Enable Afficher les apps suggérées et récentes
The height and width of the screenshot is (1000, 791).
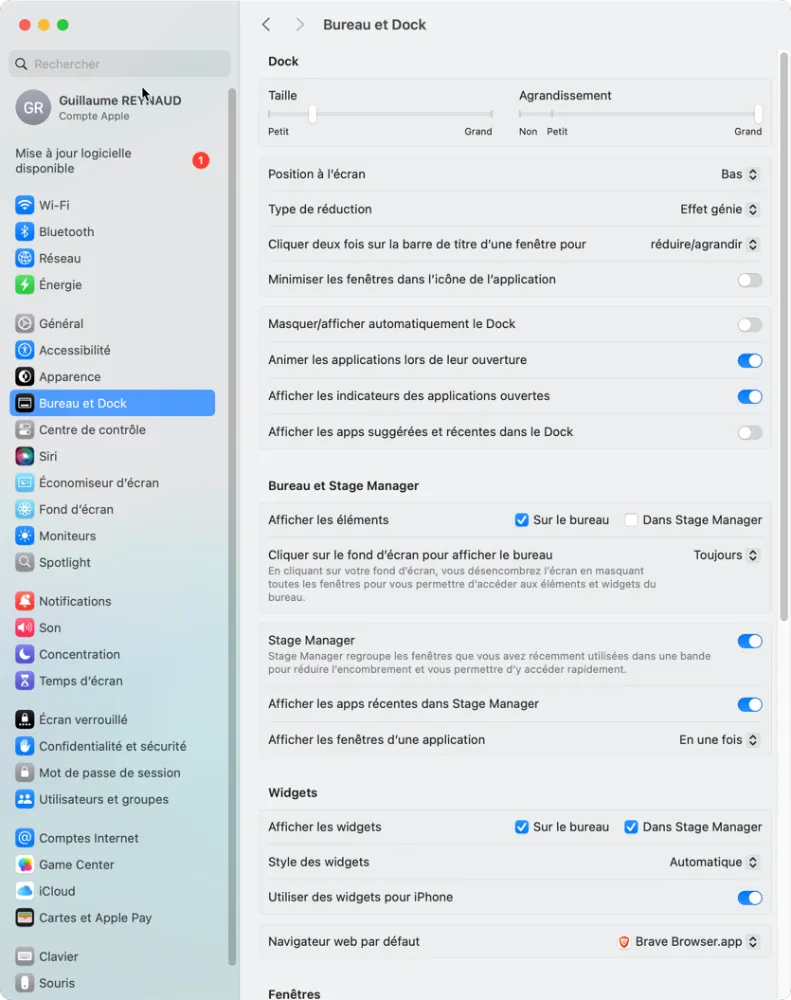[750, 433]
